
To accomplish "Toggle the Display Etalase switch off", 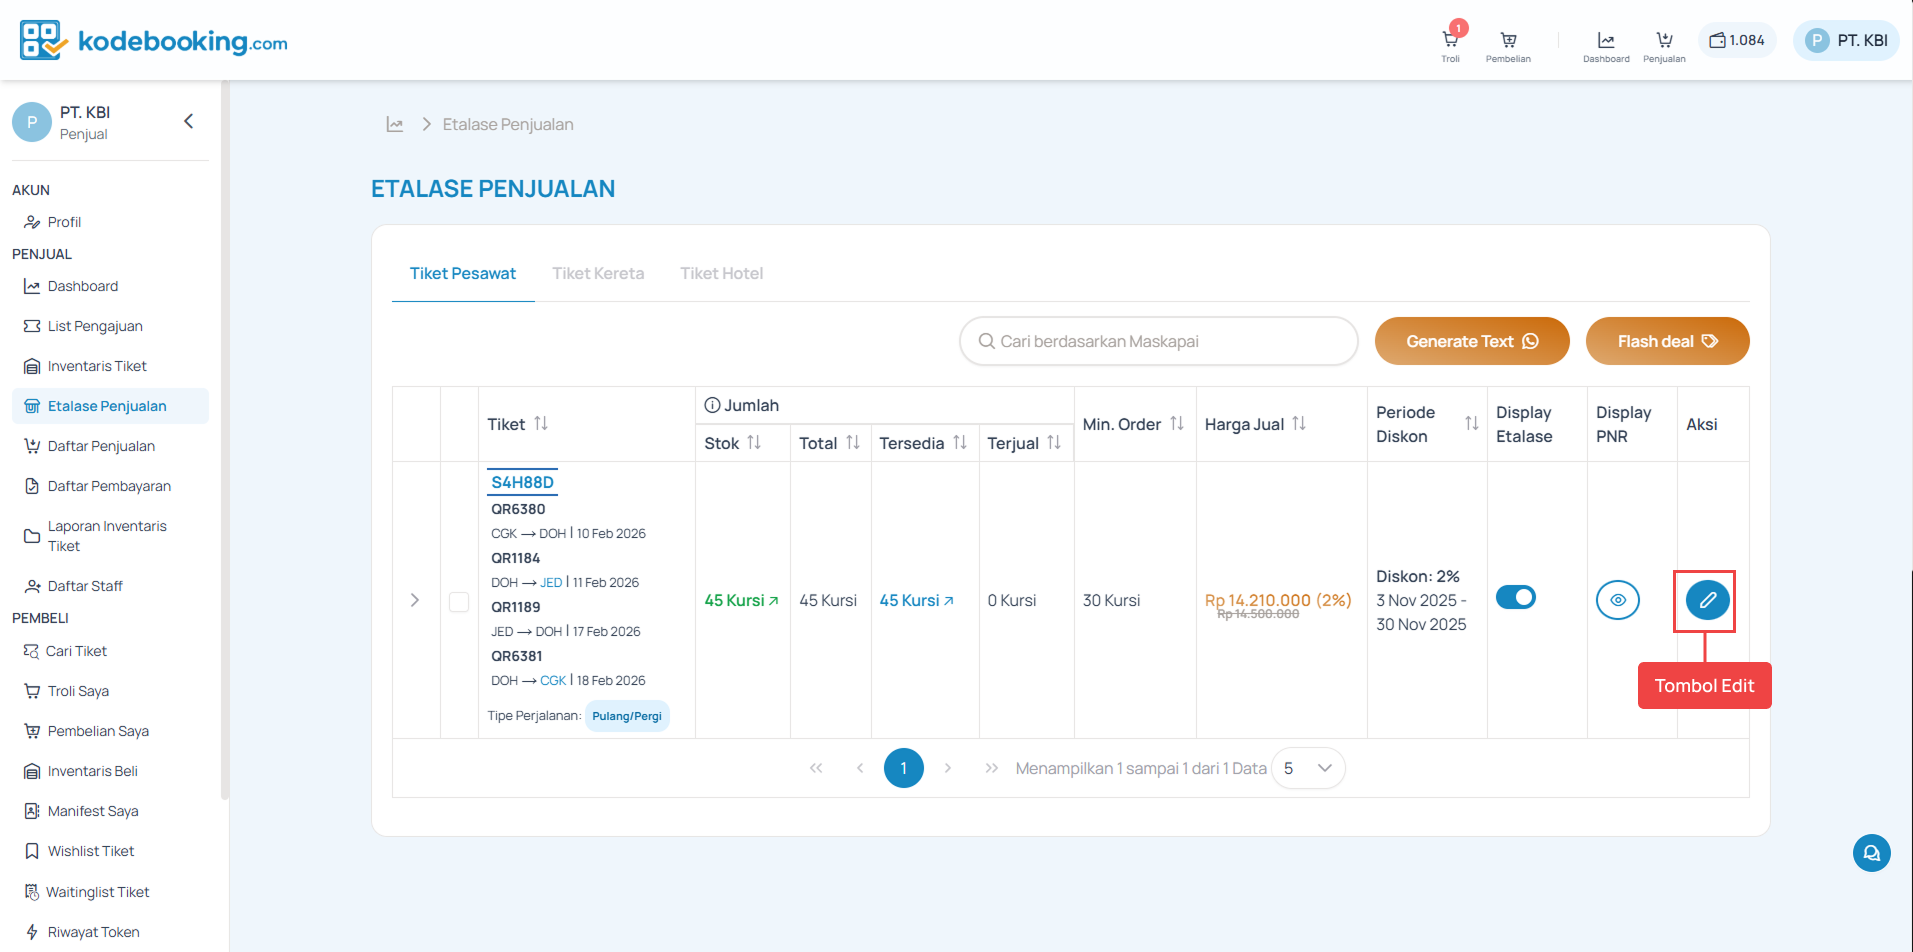I will (1516, 597).
